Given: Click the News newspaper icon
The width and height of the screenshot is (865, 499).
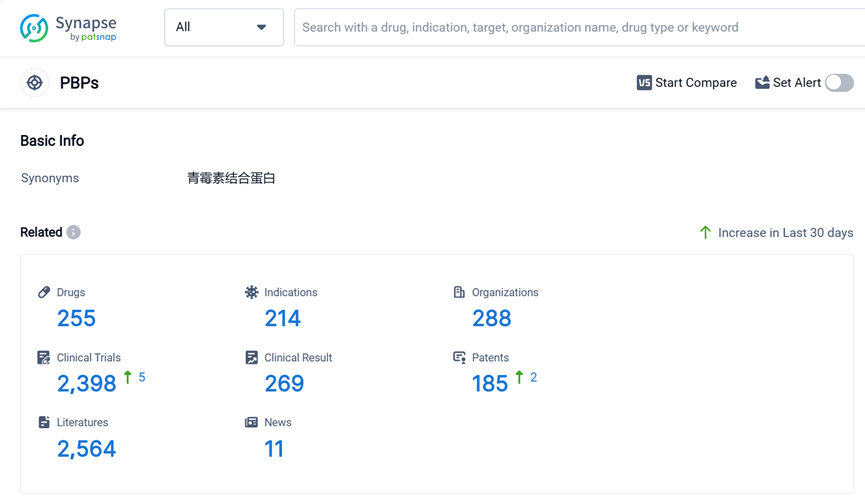Looking at the screenshot, I should click(251, 422).
